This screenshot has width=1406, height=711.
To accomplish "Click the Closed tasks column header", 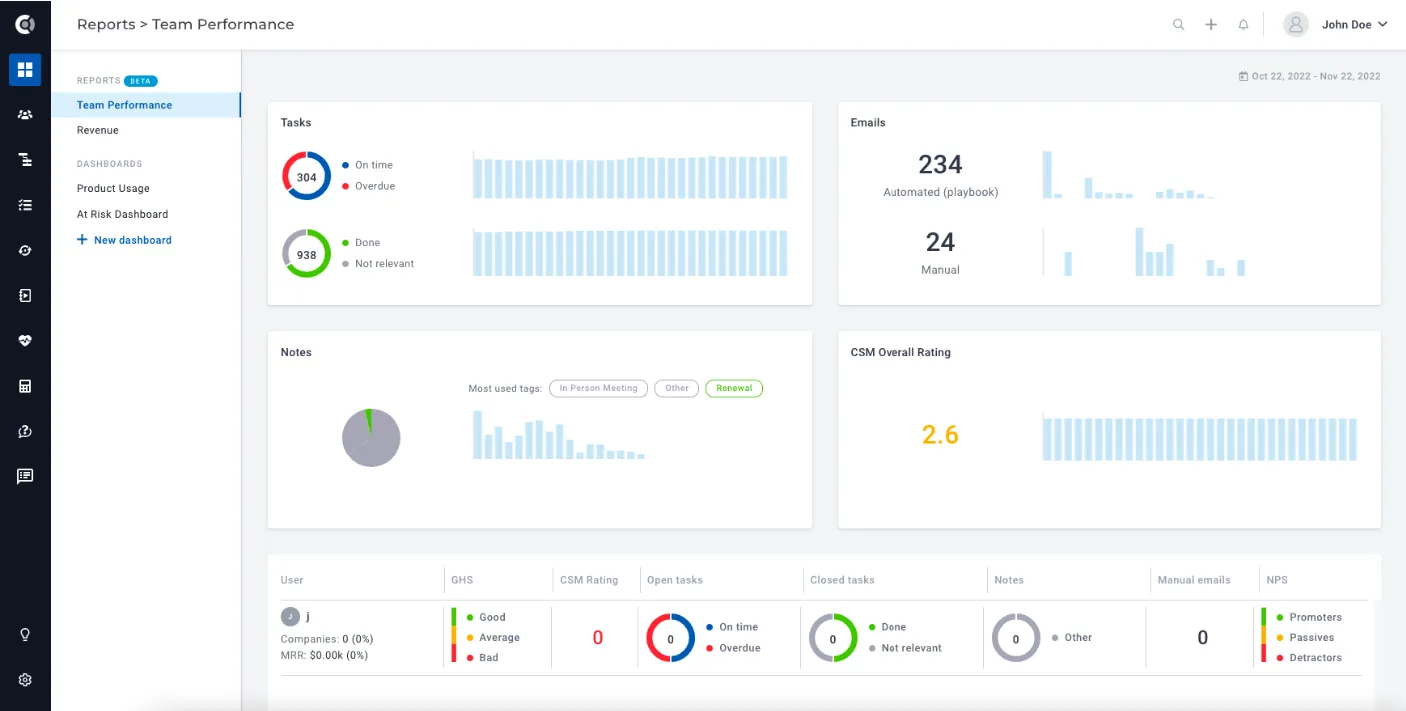I will 842,580.
